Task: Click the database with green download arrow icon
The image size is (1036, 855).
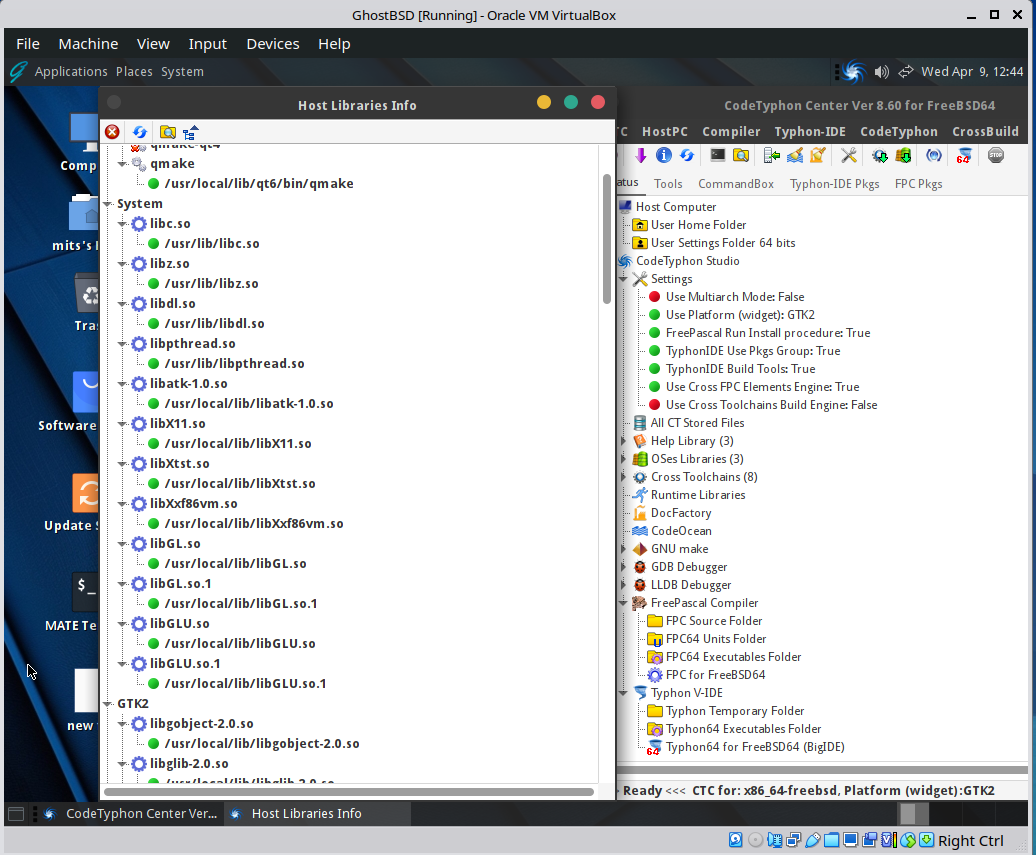Action: (903, 155)
